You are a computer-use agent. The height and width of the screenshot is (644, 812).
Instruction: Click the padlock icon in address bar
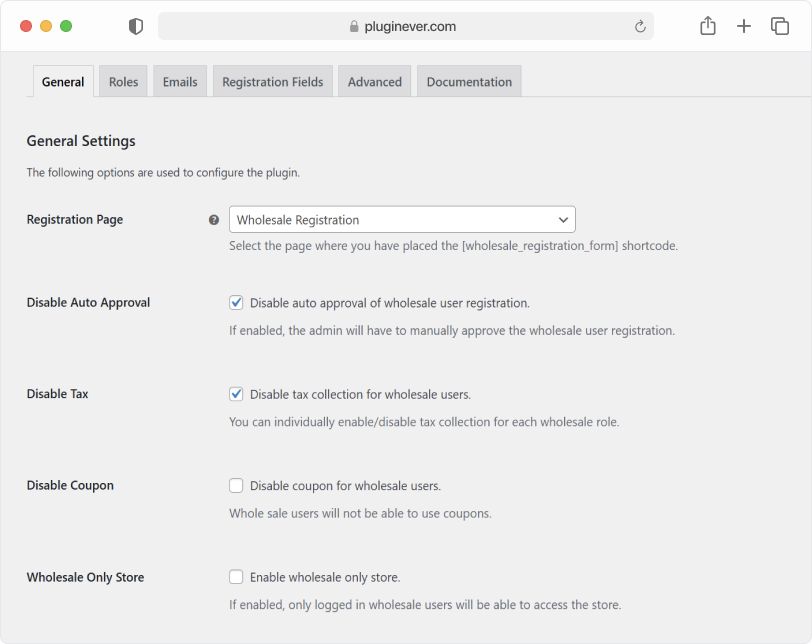tap(354, 27)
